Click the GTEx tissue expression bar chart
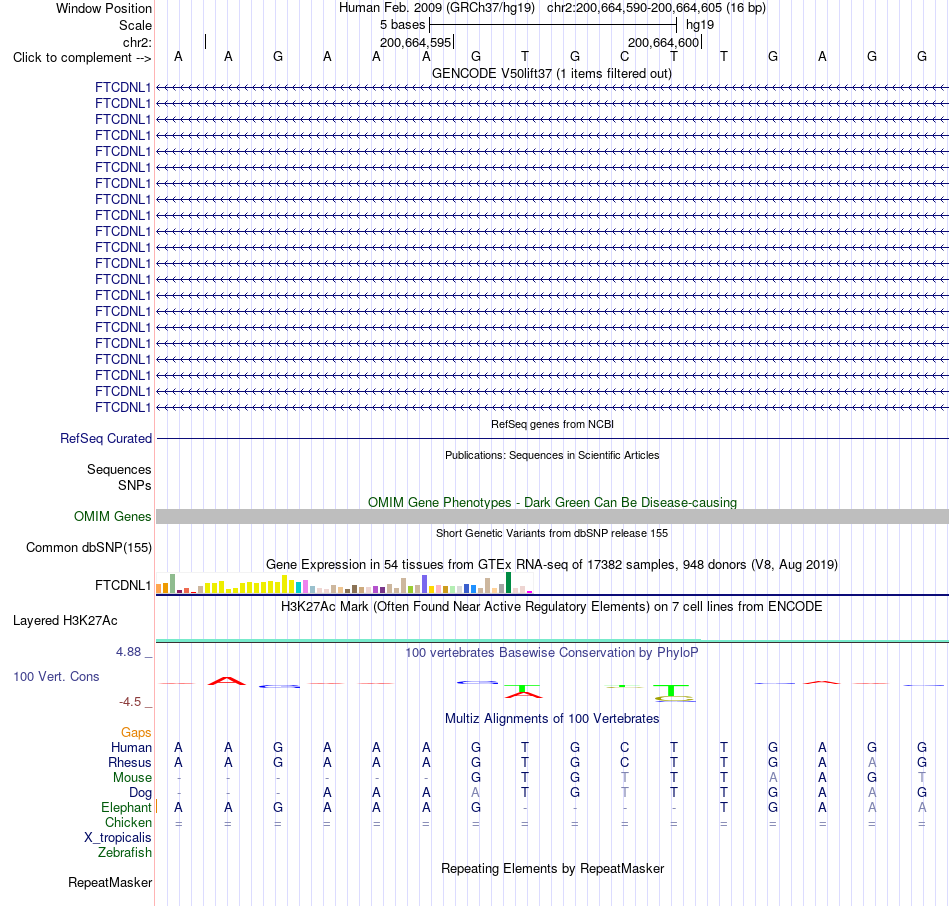The height and width of the screenshot is (906, 950). coord(344,582)
